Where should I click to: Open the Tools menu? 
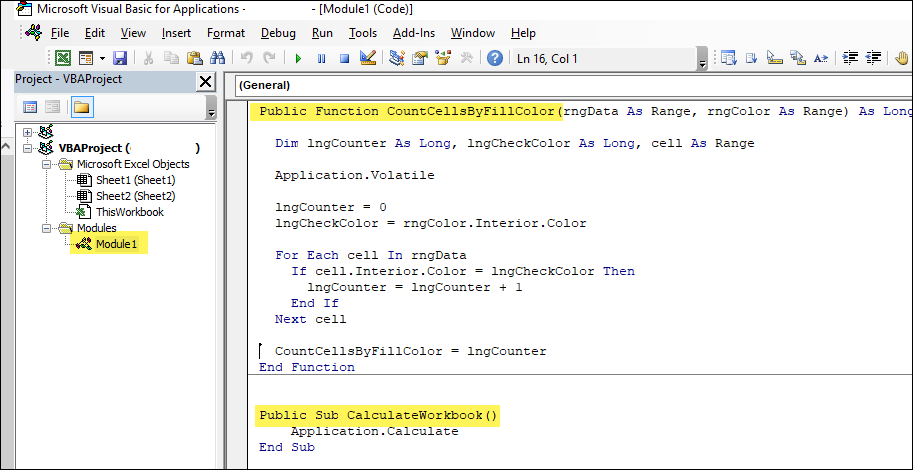coord(363,33)
